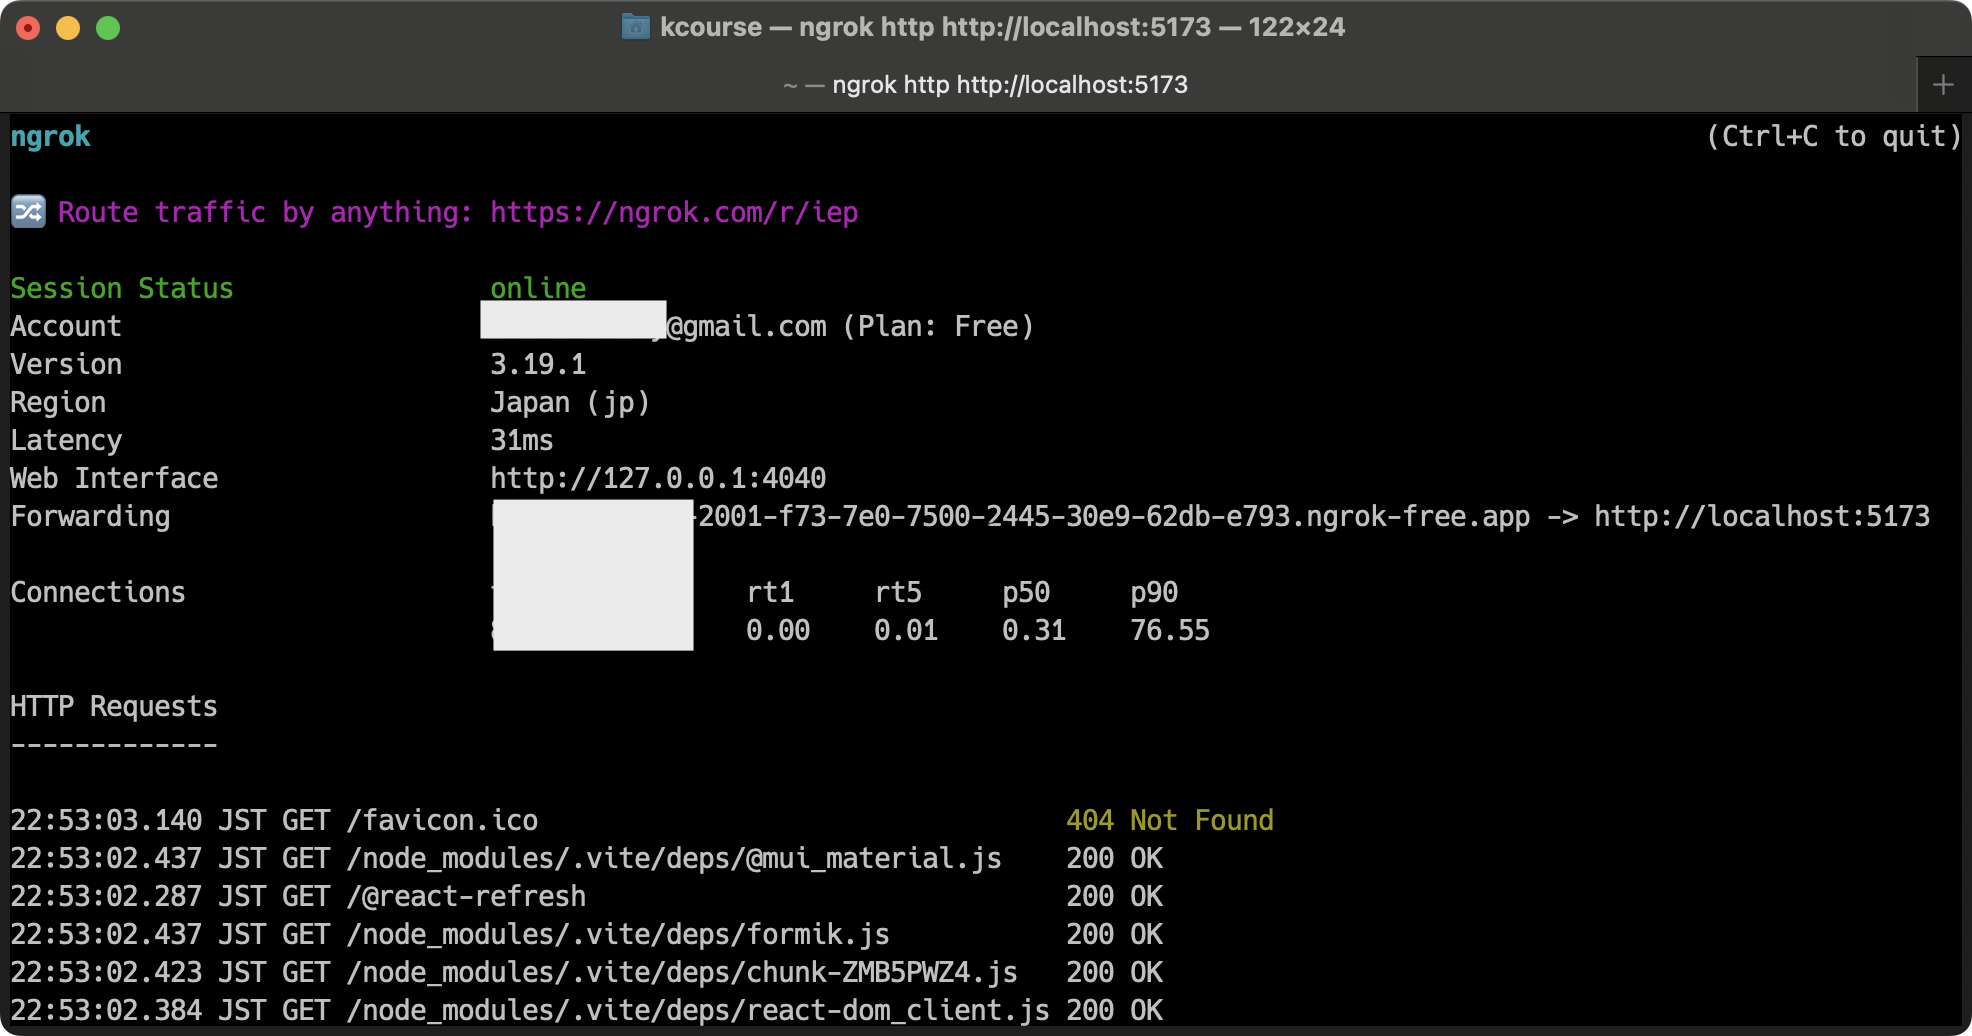This screenshot has height=1036, width=1972.
Task: Click the Ctrl+C to quit hint
Action: click(x=1834, y=136)
